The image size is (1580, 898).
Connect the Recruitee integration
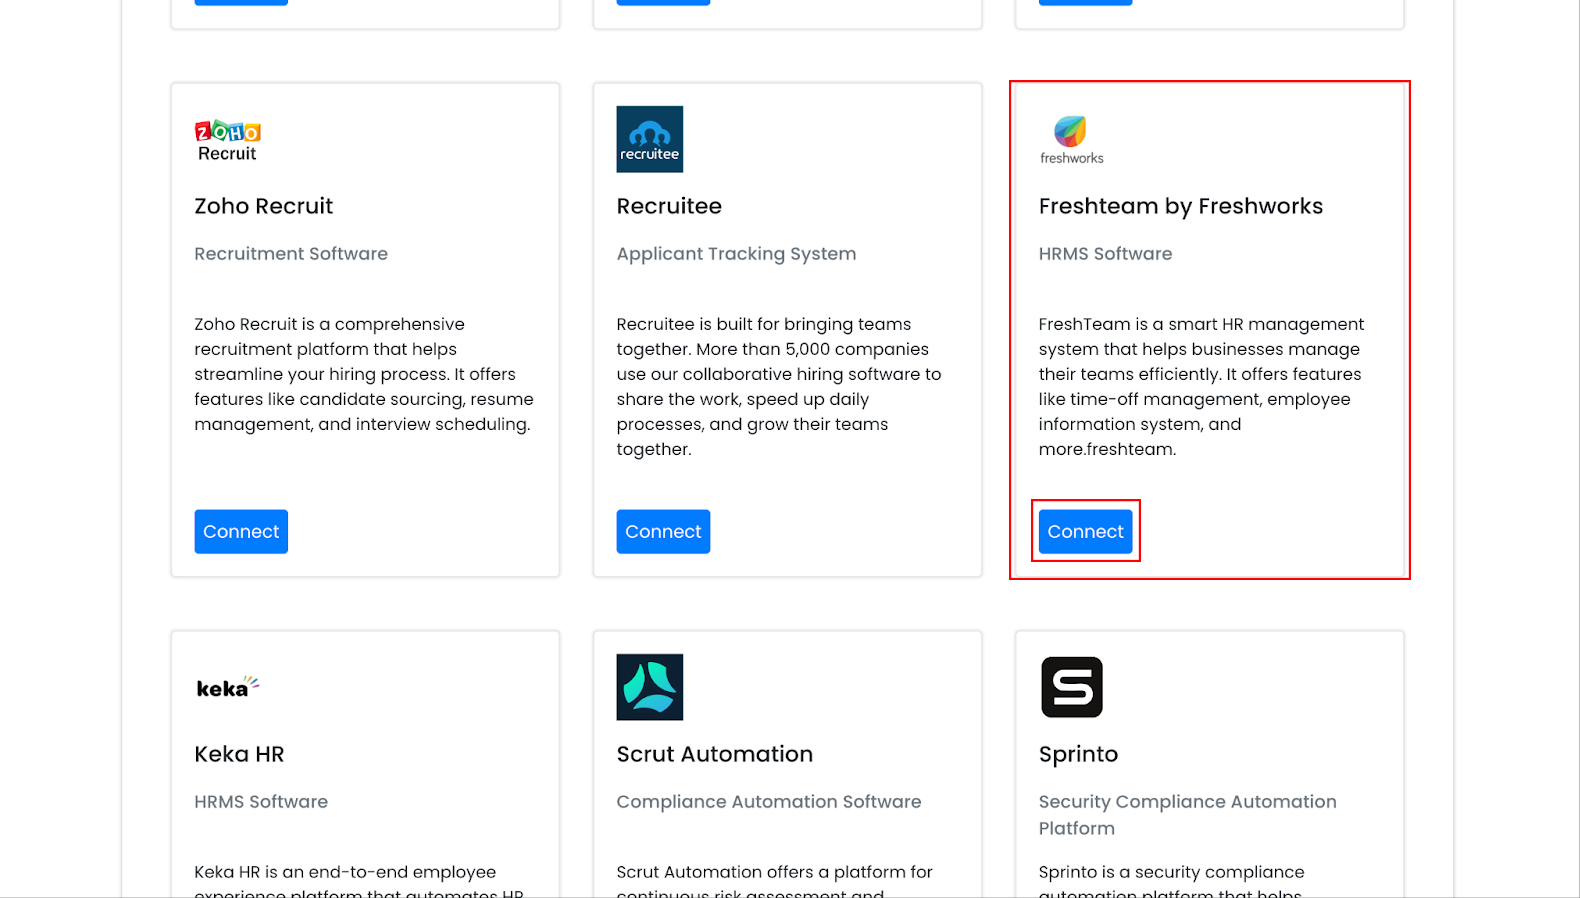point(663,532)
